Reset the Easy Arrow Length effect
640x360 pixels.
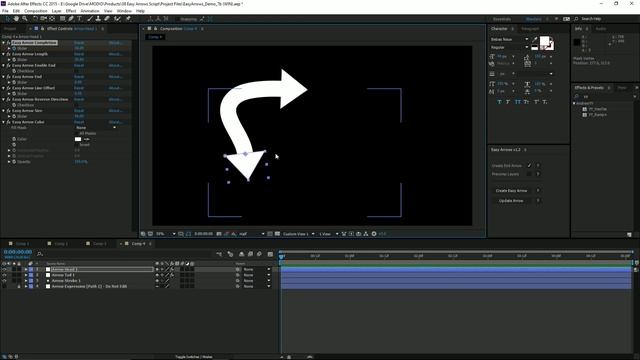point(79,54)
